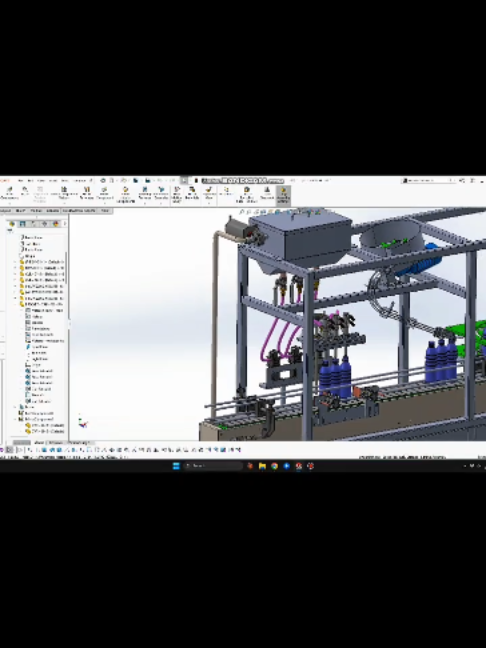Screen dimensions: 486x648
Task: Open the FeatureManager Design Tree tab
Action: [12, 224]
